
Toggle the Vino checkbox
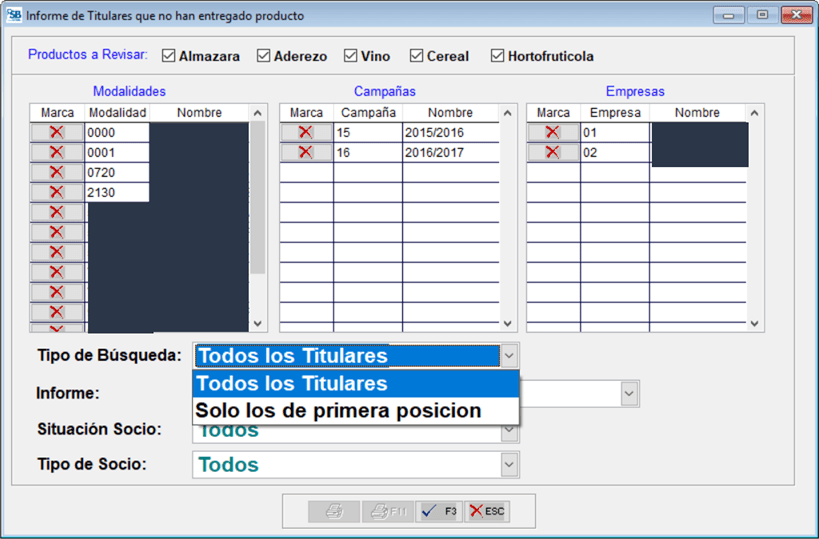point(351,56)
